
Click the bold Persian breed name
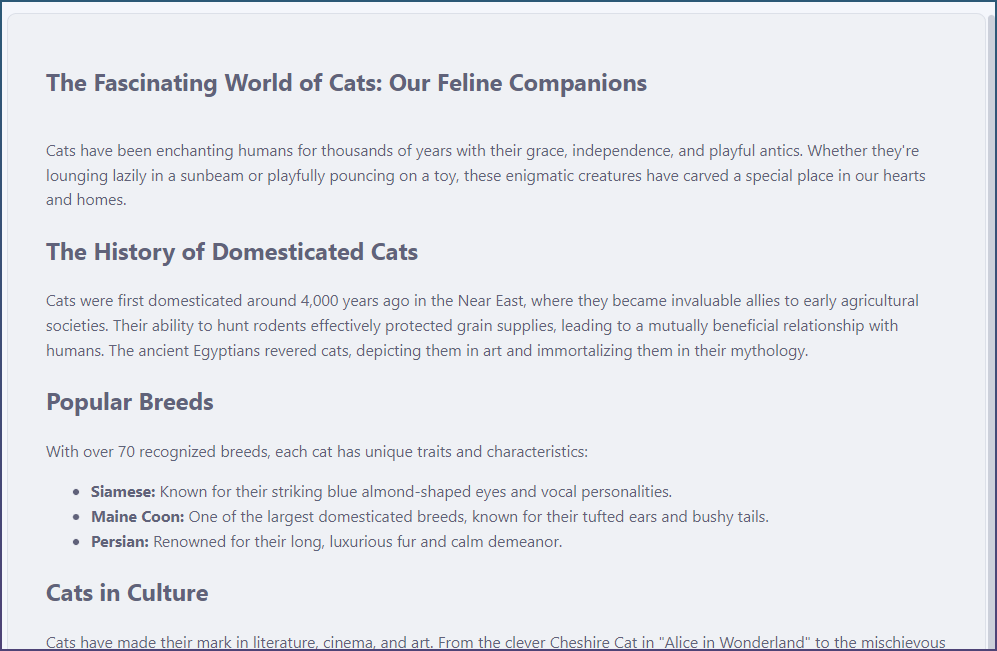point(120,542)
